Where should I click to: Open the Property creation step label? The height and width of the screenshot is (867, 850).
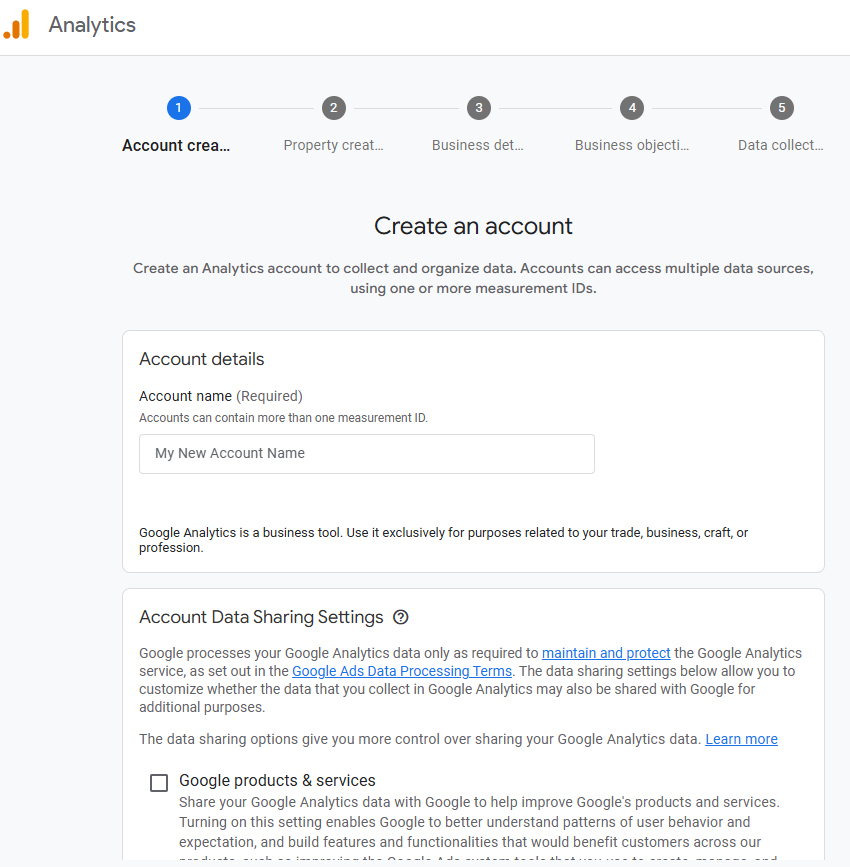click(x=333, y=145)
